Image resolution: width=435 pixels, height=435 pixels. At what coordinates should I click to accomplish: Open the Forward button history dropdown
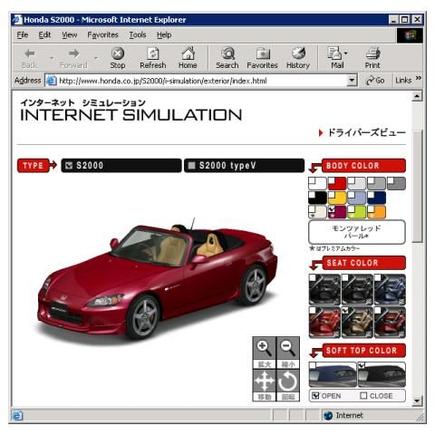pos(96,58)
